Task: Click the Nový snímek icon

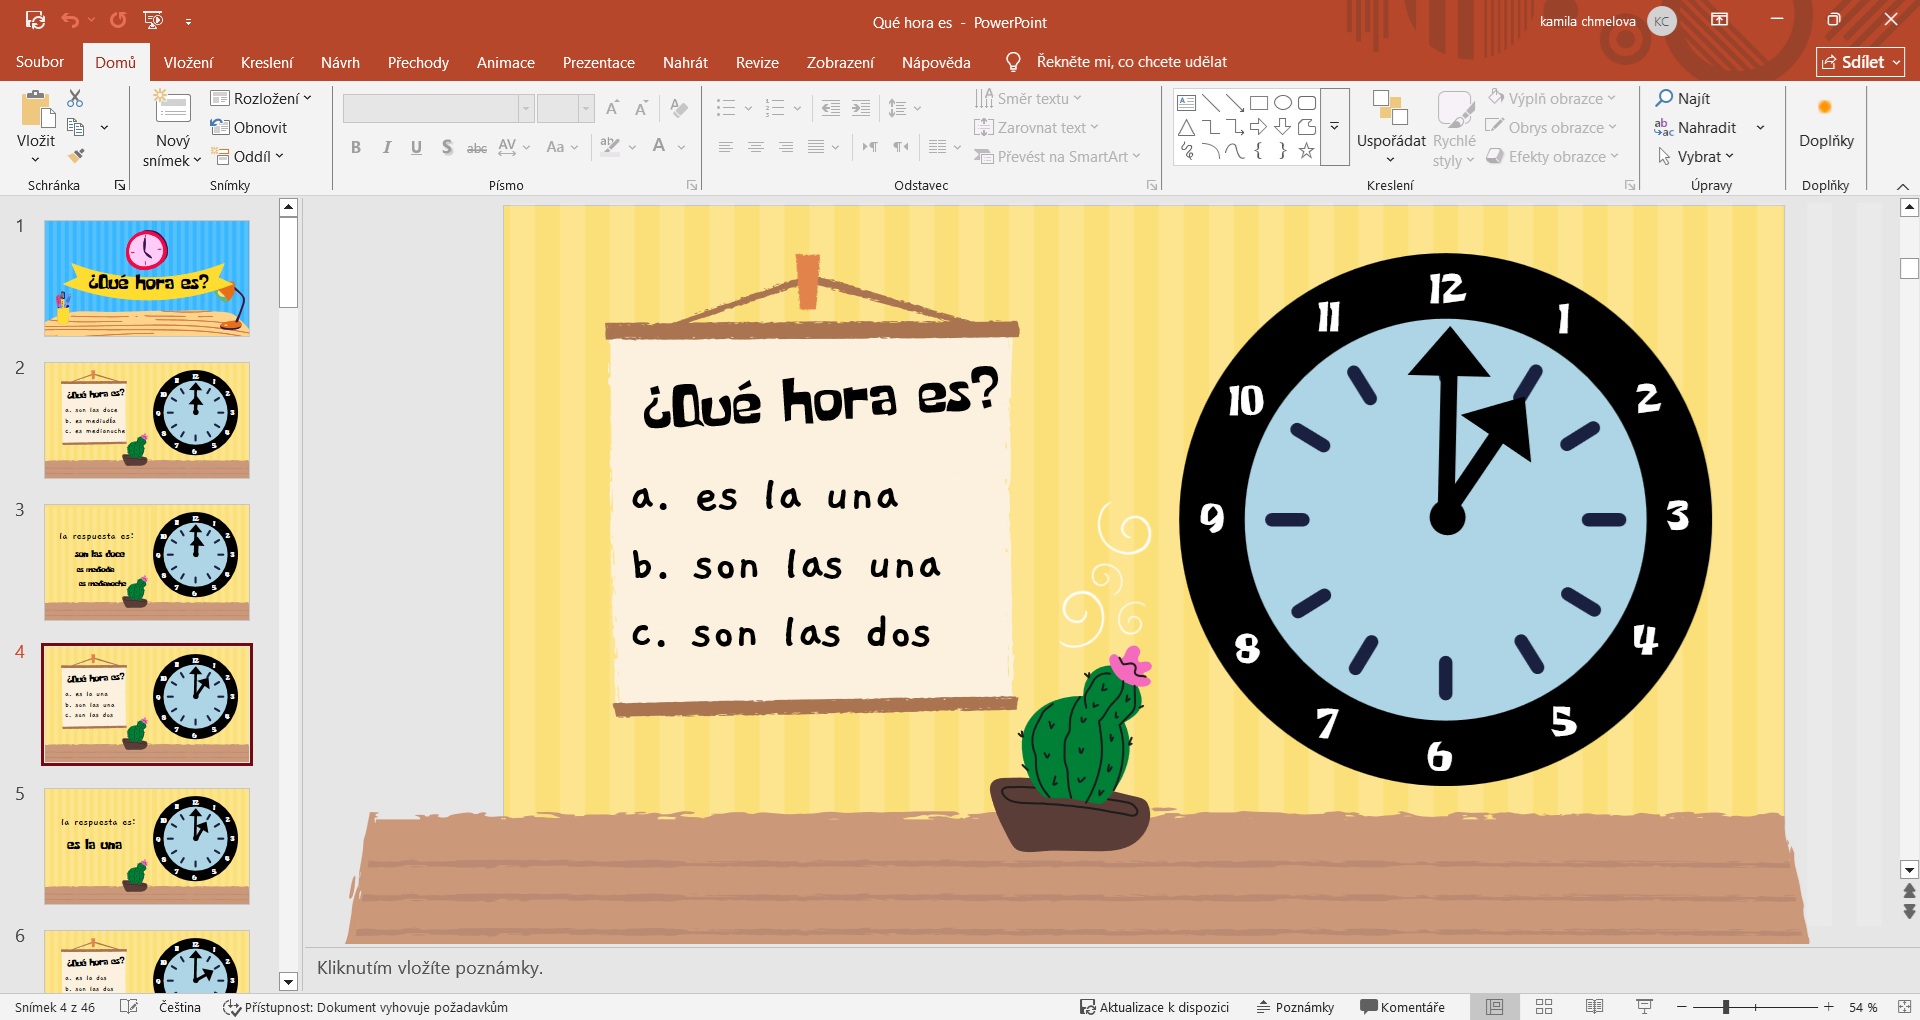Action: coord(172,108)
